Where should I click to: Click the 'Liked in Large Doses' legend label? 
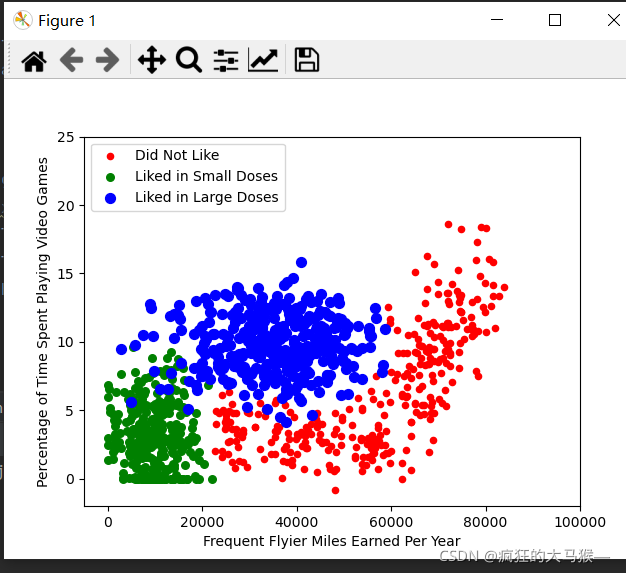[206, 197]
